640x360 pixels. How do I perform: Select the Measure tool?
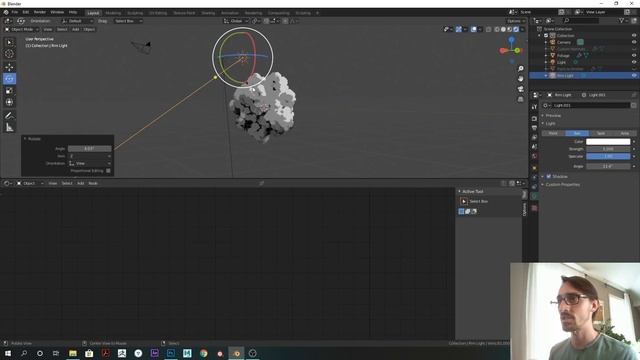pos(9,128)
